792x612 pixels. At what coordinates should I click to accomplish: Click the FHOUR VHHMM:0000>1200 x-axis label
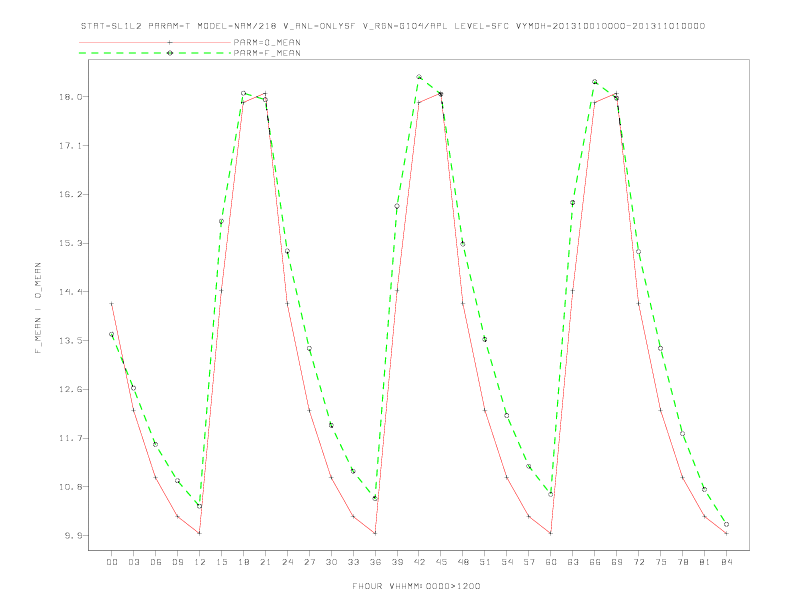416,586
